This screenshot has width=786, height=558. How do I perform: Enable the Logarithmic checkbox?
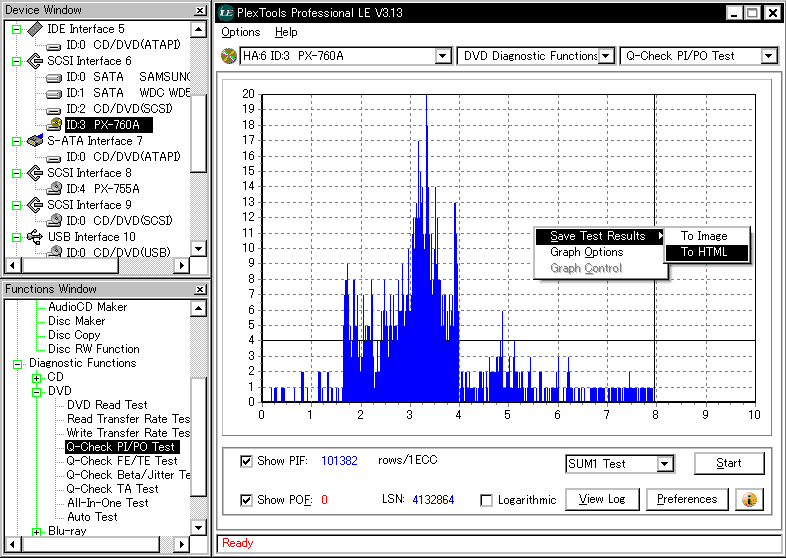(486, 500)
